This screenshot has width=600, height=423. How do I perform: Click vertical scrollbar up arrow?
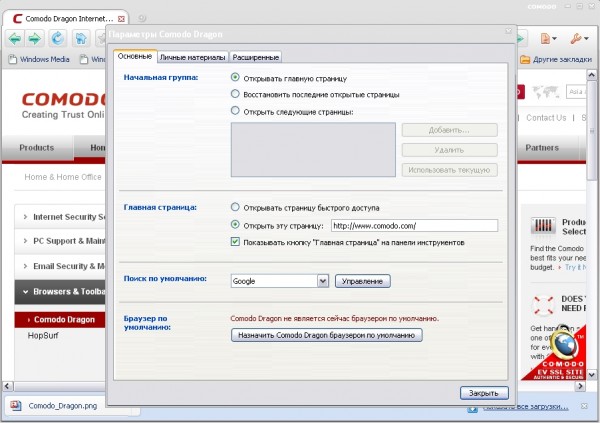592,75
